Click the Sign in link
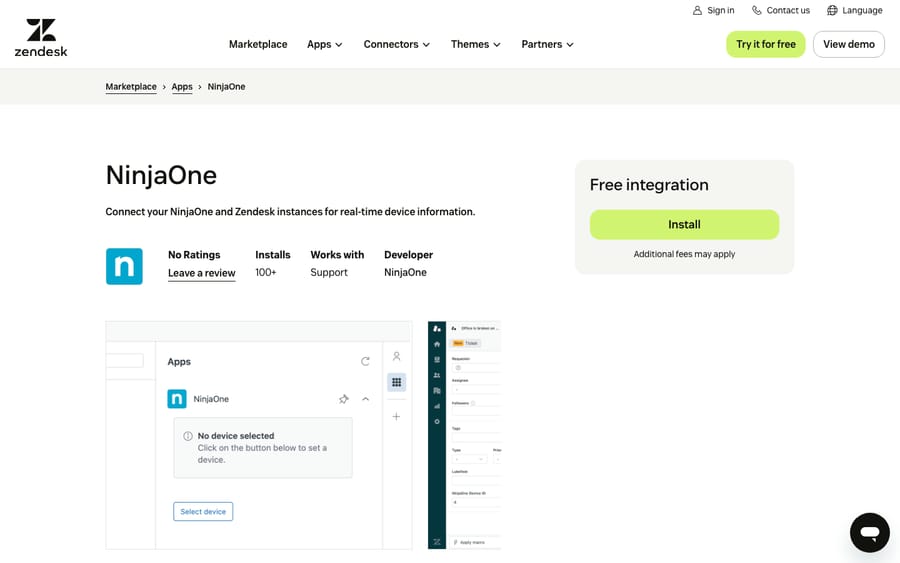Screen dimensions: 900x563 coord(713,10)
